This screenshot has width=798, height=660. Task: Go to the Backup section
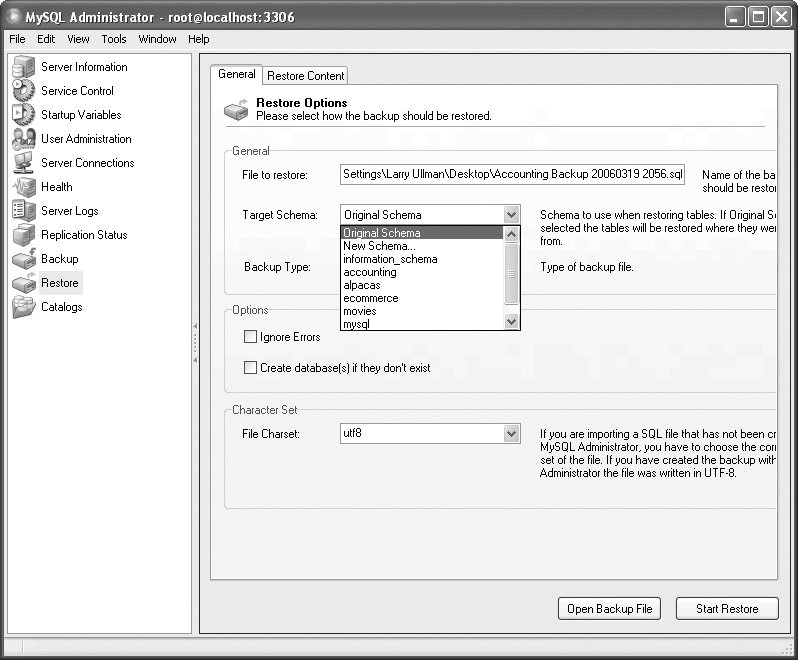(x=60, y=259)
